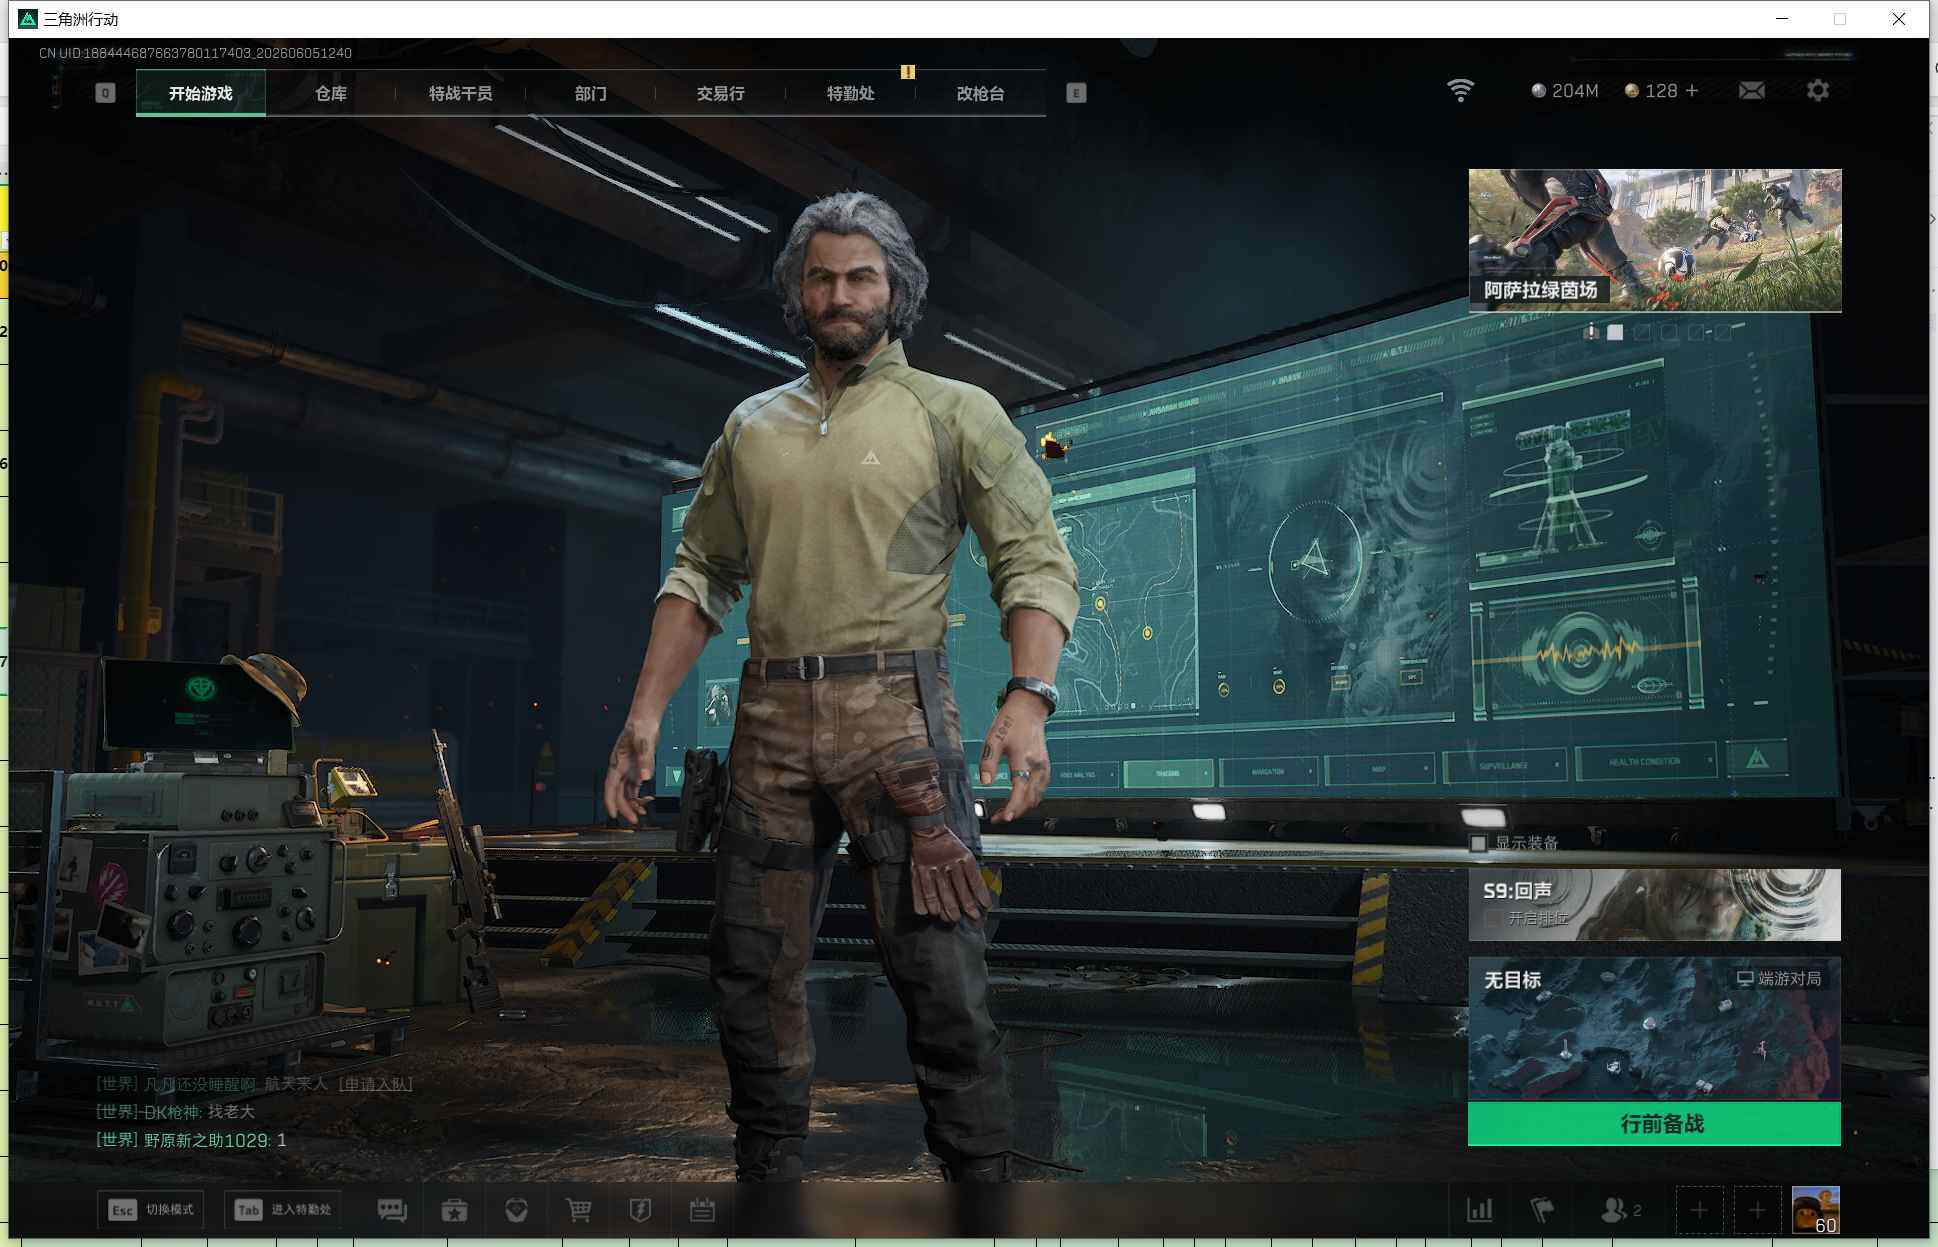
Task: Open the mail envelope icon
Action: click(1752, 91)
